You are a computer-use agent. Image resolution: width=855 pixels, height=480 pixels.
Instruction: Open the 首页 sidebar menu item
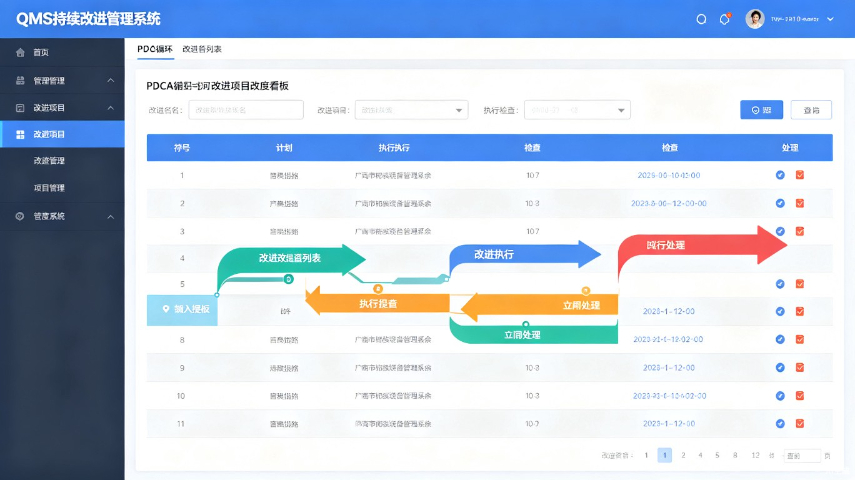[x=62, y=52]
